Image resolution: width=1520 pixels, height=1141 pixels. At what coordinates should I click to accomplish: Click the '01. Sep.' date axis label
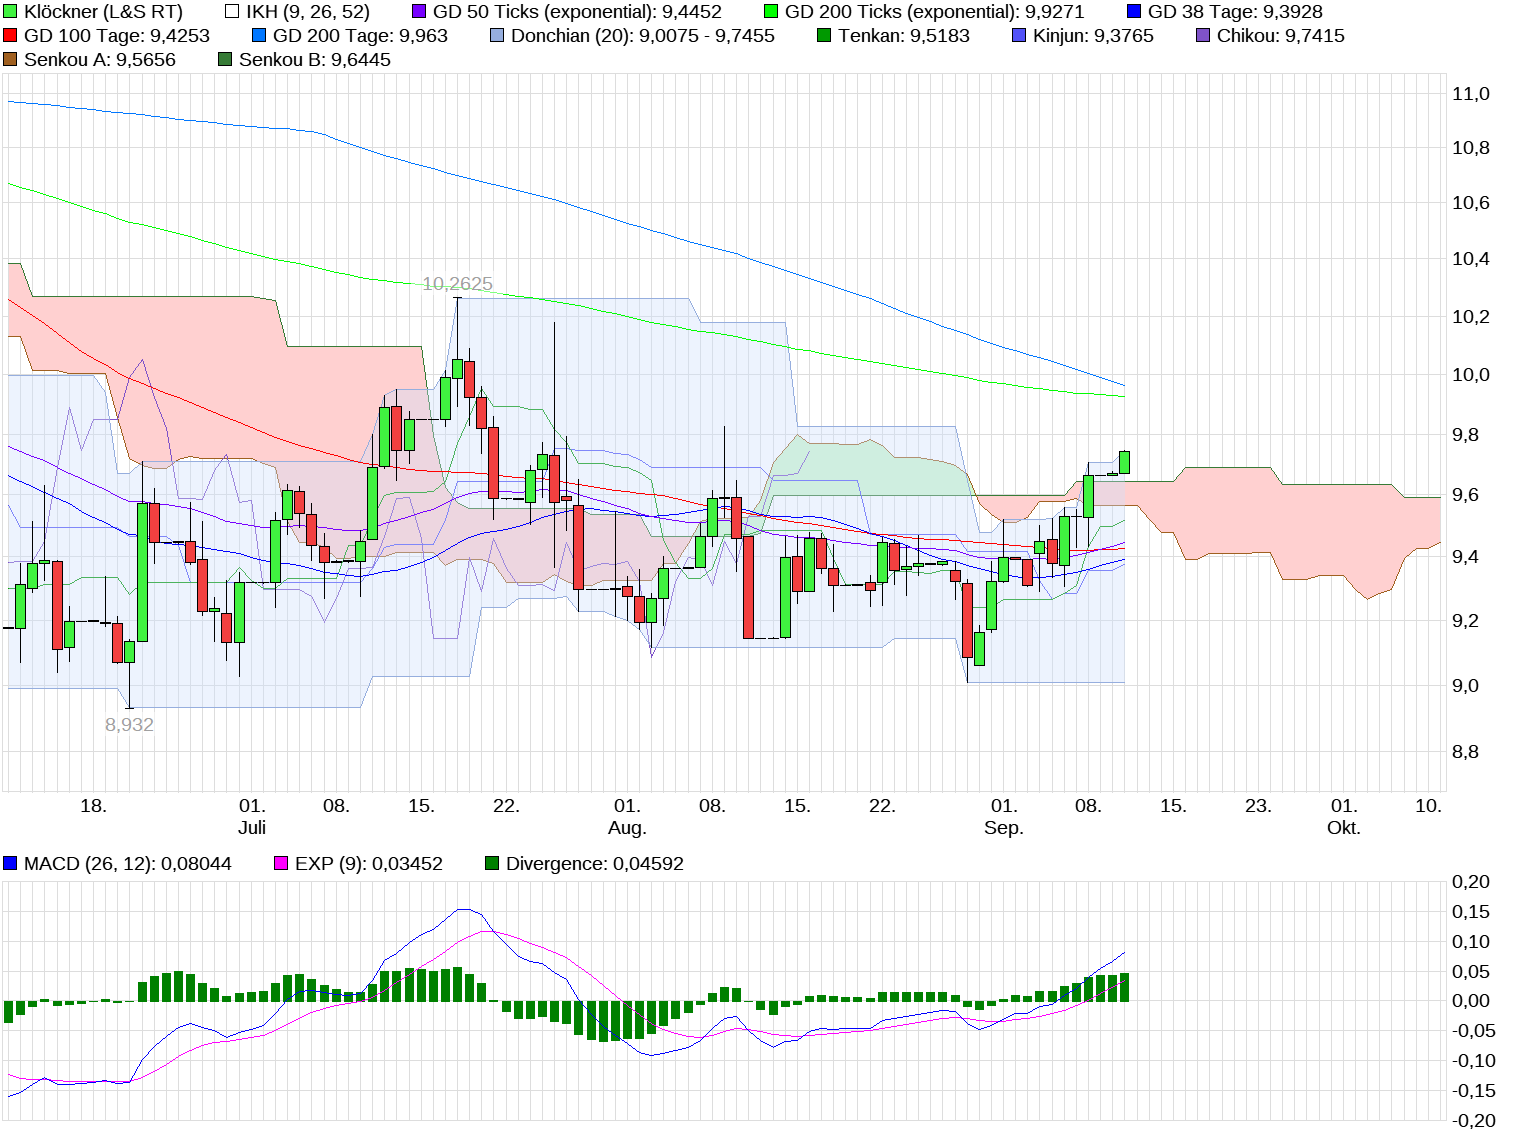1004,816
